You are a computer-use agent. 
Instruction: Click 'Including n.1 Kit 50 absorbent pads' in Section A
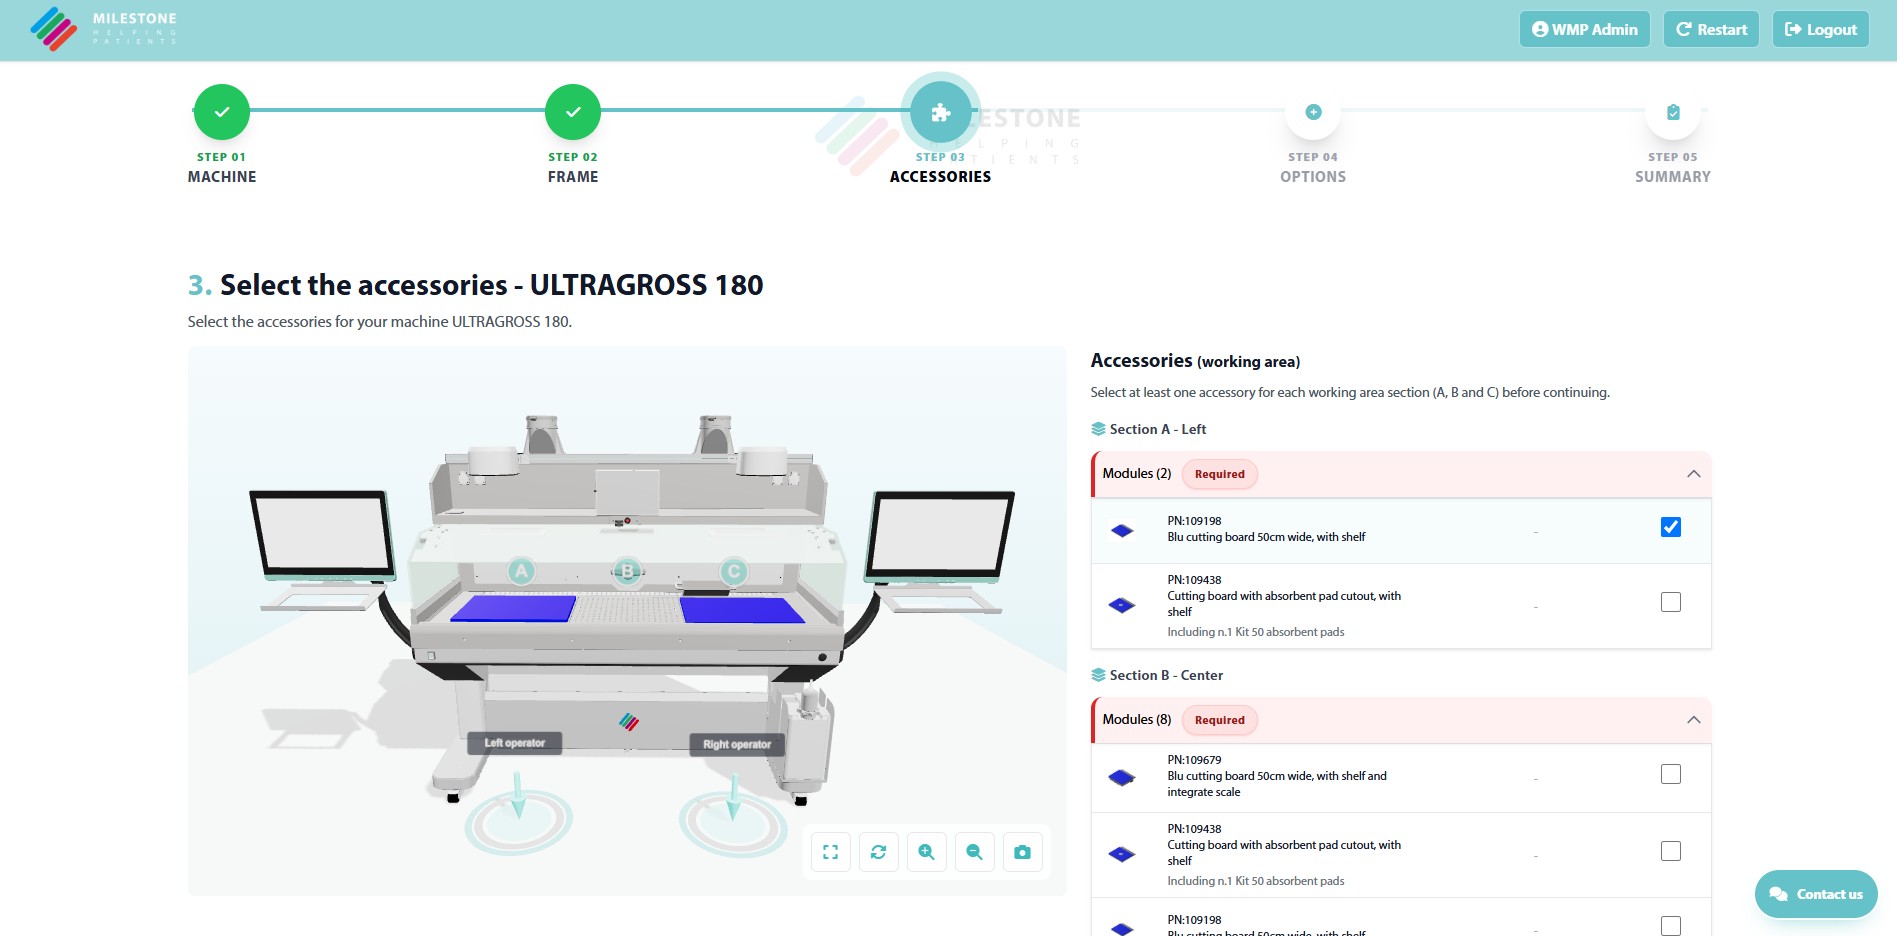click(x=1255, y=632)
